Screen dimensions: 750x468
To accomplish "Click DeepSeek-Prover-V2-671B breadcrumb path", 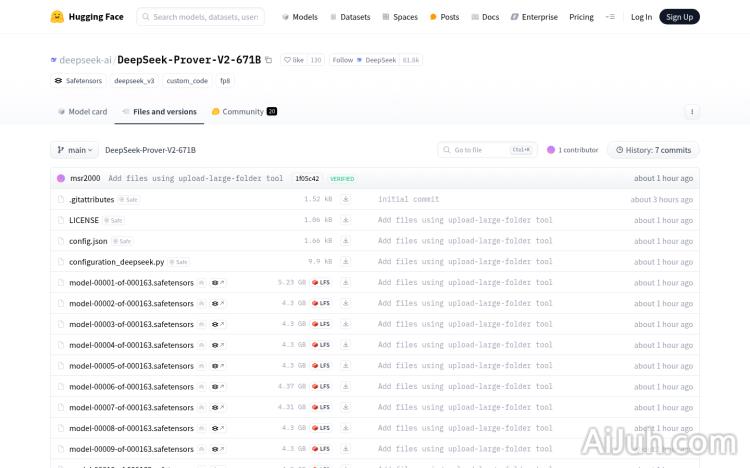I will tap(150, 150).
